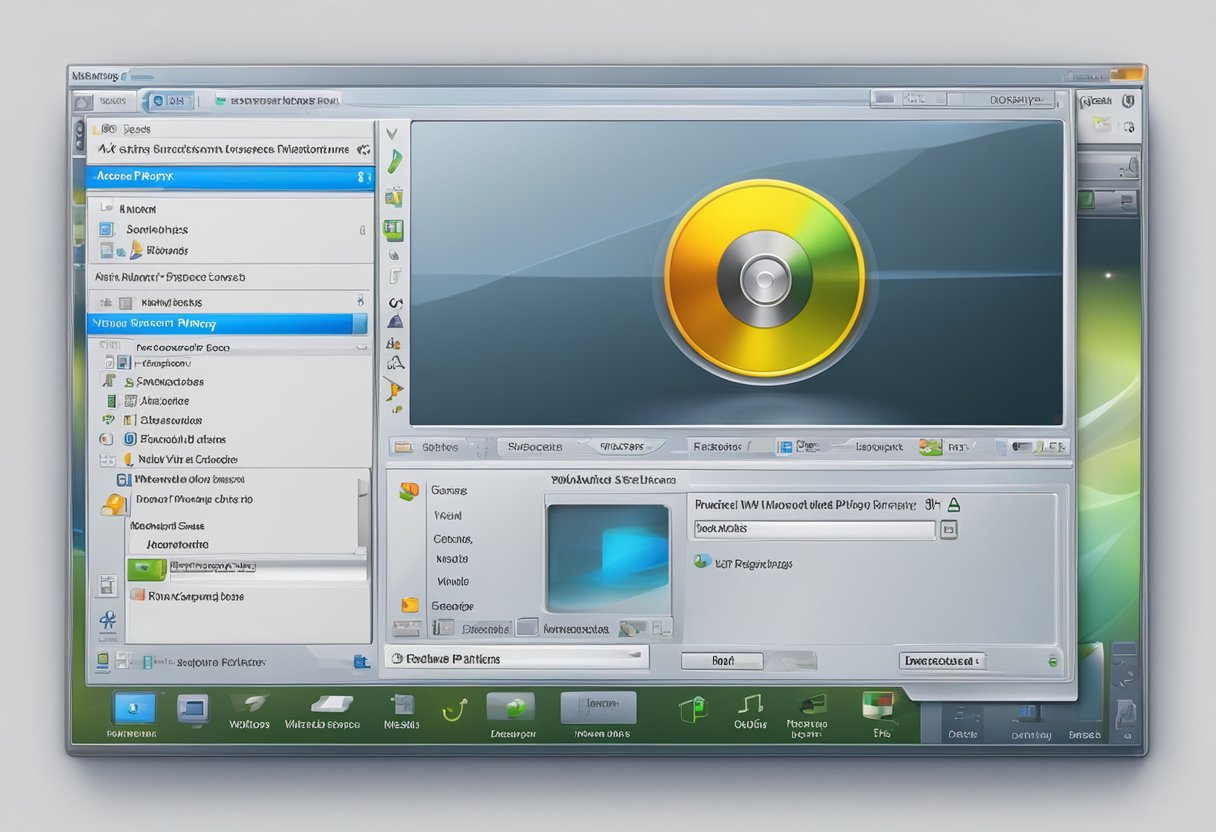The height and width of the screenshot is (832, 1216).
Task: Expand the top down-chevron above vertical toolbar
Action: click(x=392, y=132)
